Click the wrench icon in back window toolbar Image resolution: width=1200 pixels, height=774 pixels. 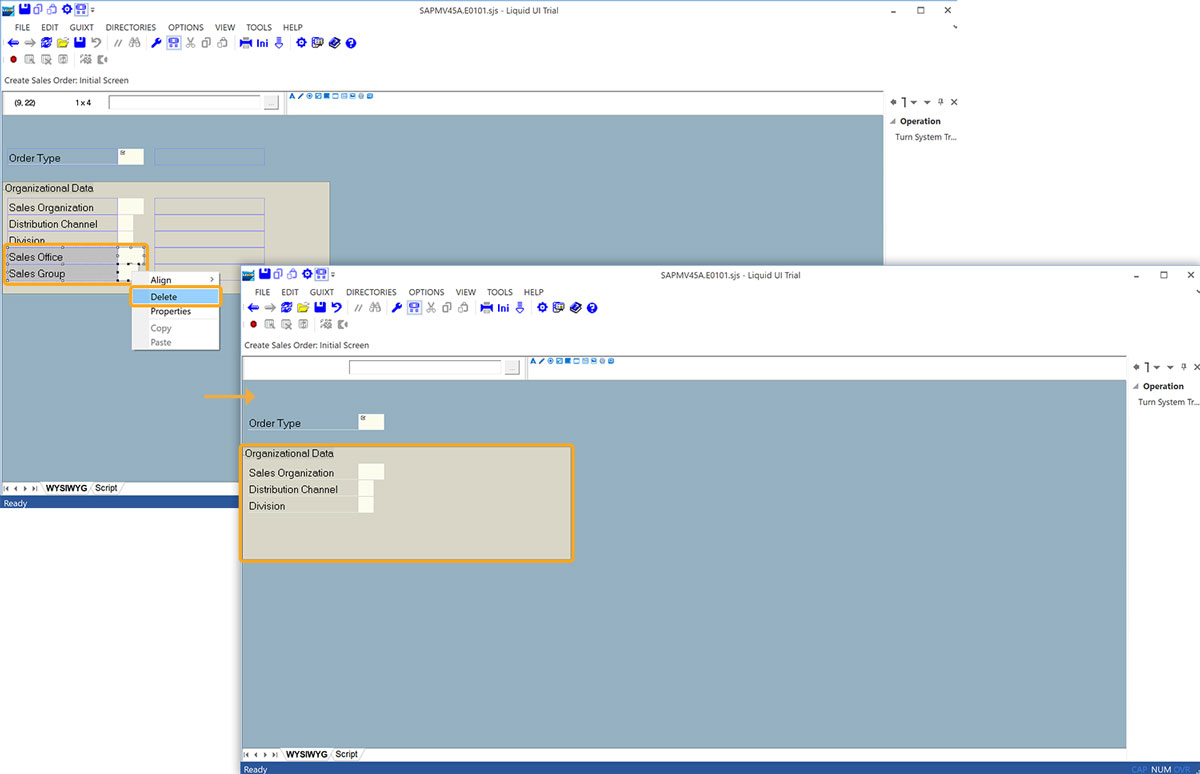point(156,43)
